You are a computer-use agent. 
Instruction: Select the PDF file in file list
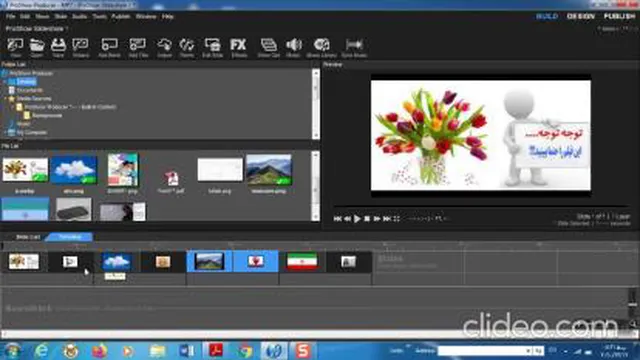point(171,178)
